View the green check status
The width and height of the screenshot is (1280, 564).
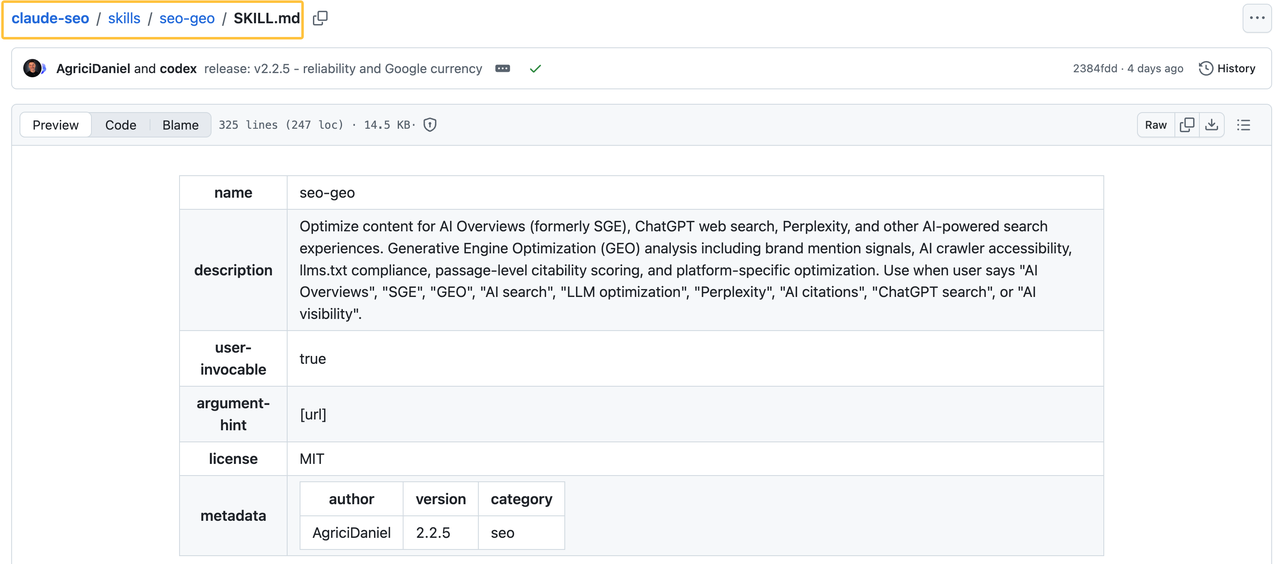[535, 69]
